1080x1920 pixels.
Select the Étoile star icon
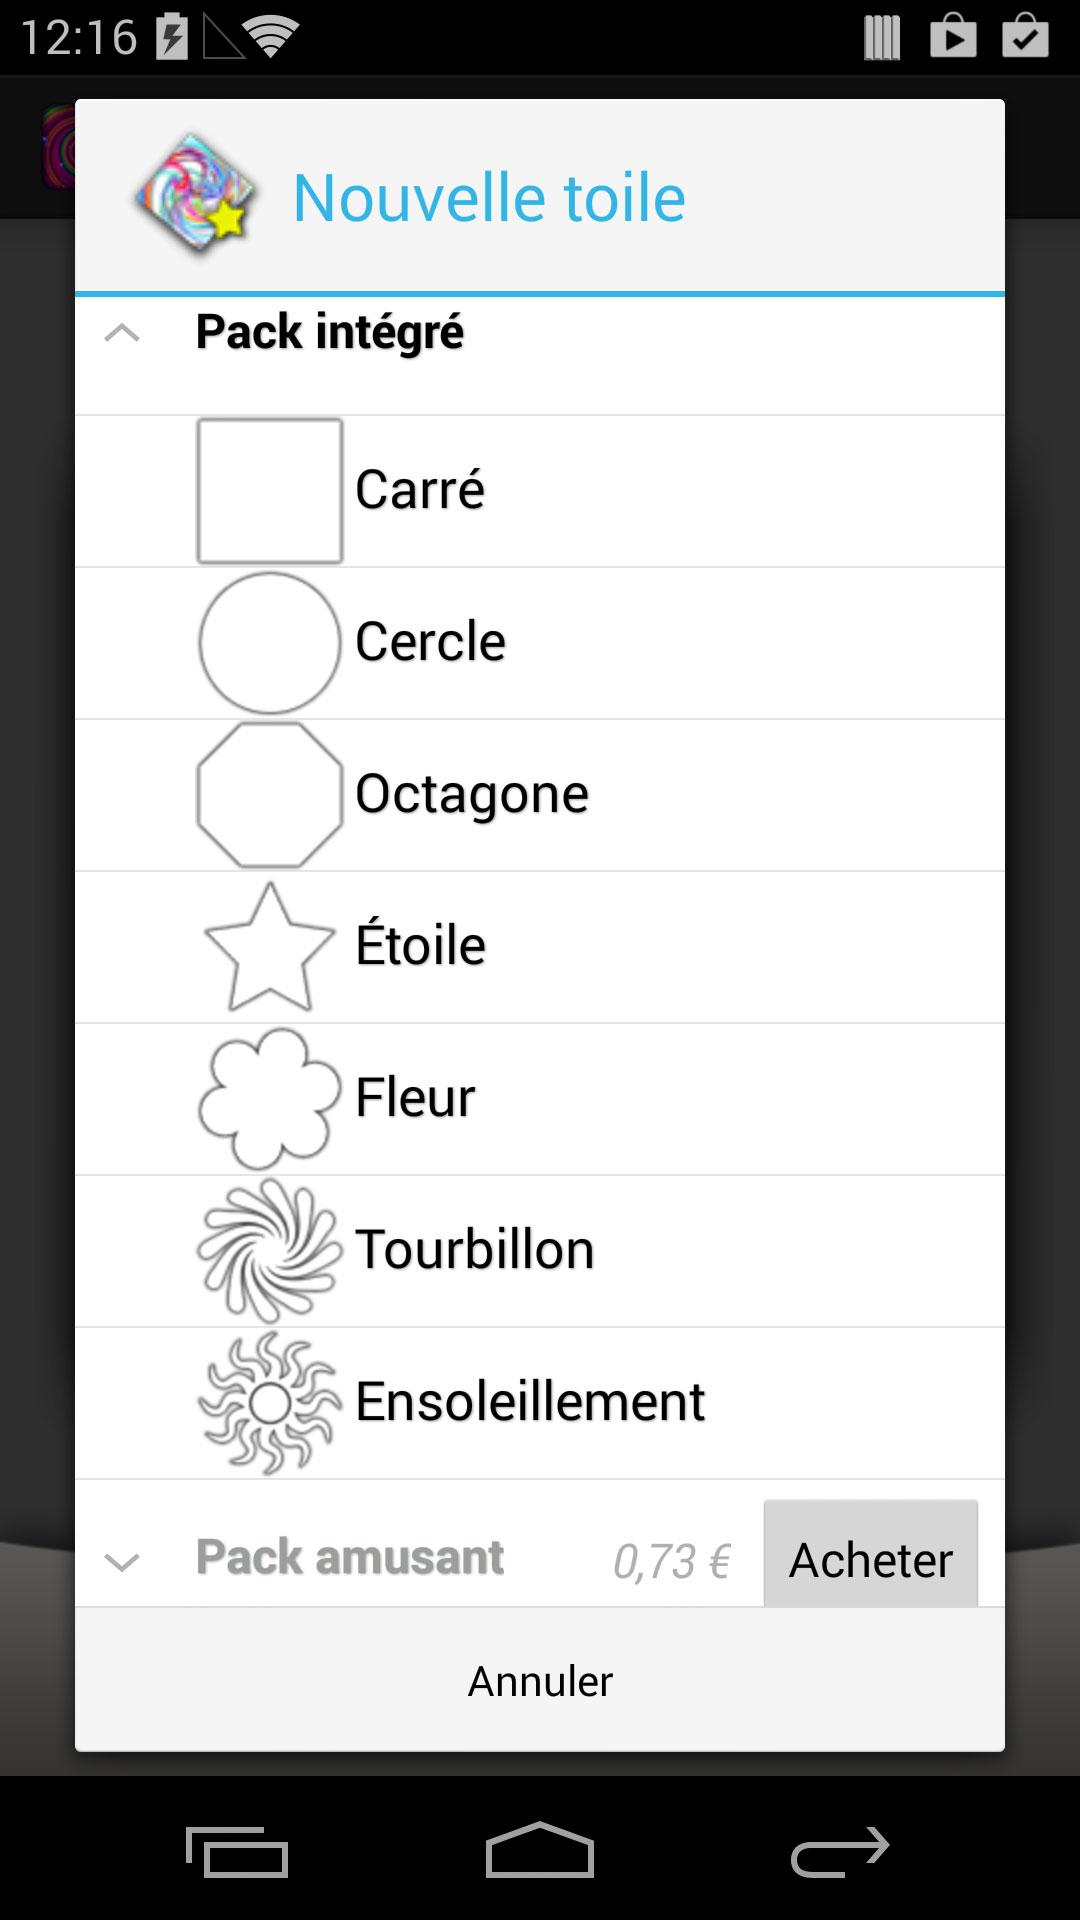(270, 947)
